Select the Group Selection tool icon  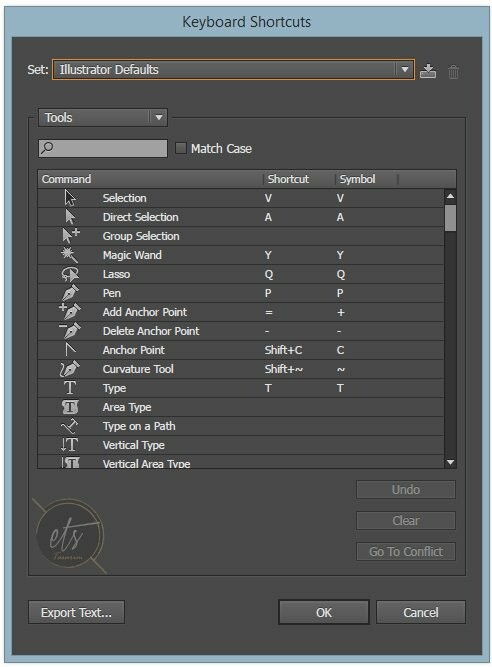pyautogui.click(x=71, y=235)
